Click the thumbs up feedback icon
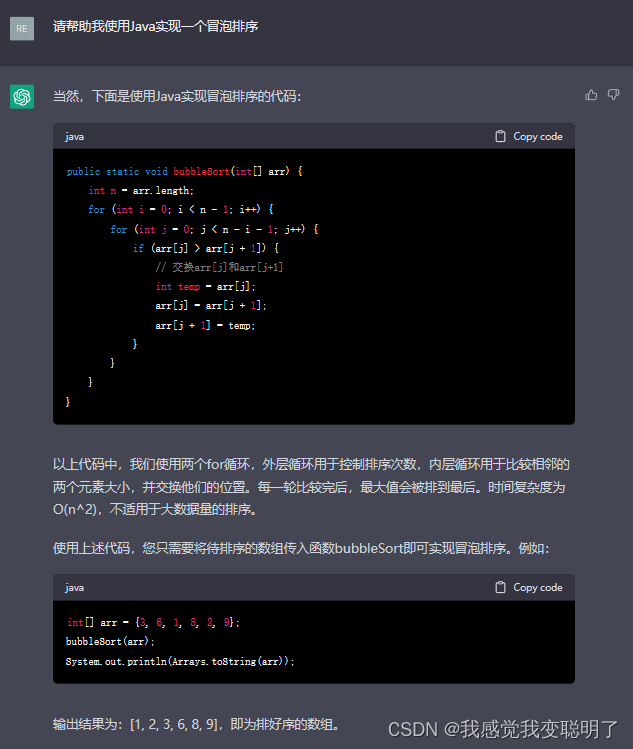633x749 pixels. (591, 95)
